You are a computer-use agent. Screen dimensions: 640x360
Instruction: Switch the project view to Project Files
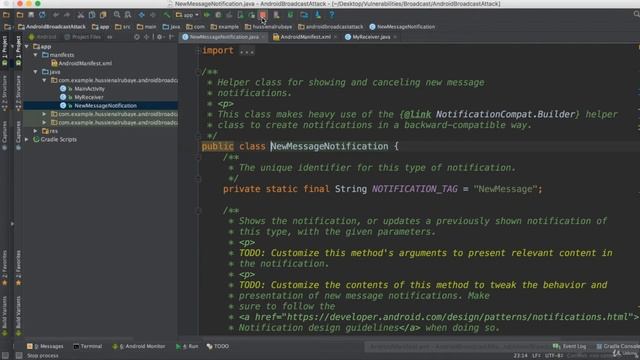82,37
